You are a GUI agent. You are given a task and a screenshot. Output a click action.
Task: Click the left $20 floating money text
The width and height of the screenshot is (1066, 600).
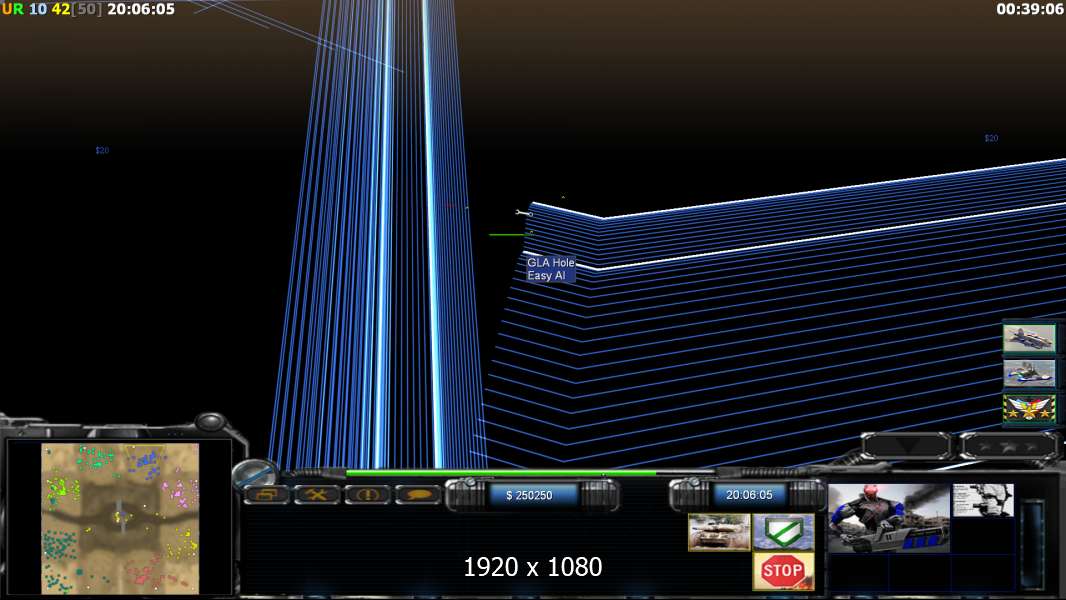(102, 150)
